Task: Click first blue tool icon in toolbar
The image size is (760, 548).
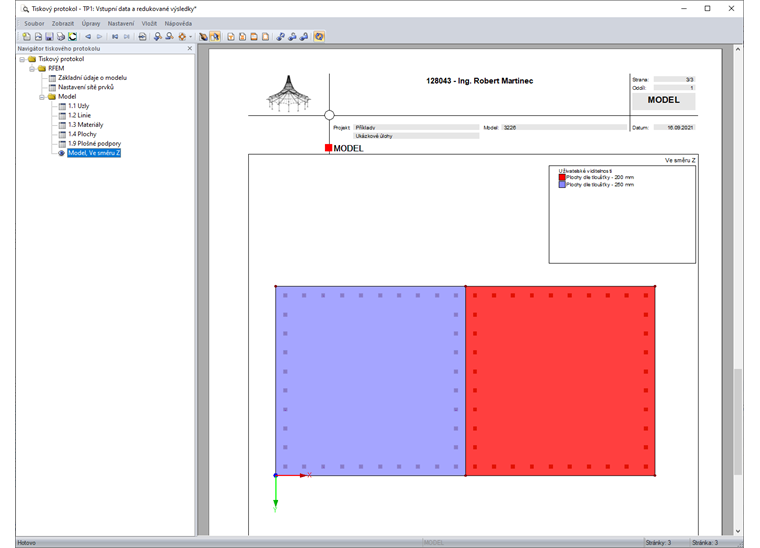Action: (x=280, y=36)
